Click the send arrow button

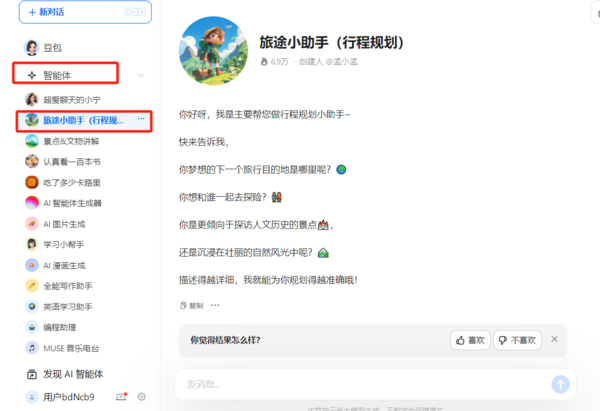(561, 384)
